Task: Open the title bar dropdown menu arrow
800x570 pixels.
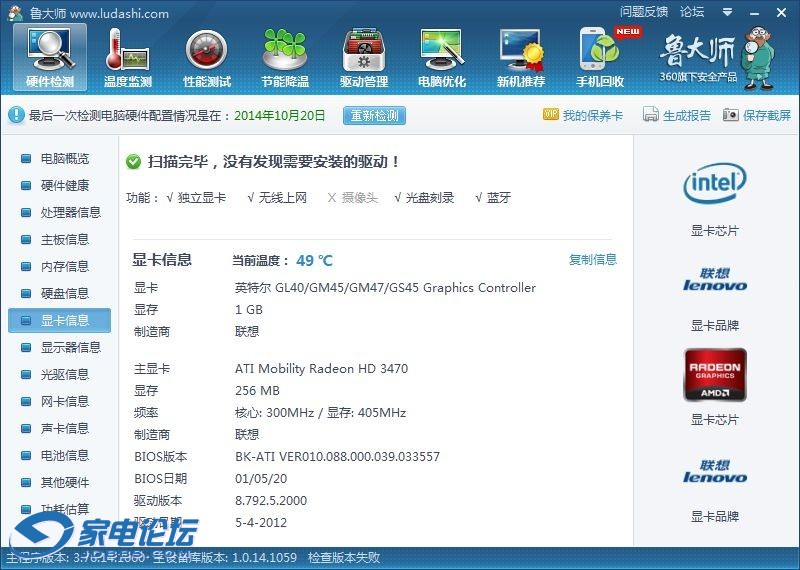Action: tap(728, 12)
